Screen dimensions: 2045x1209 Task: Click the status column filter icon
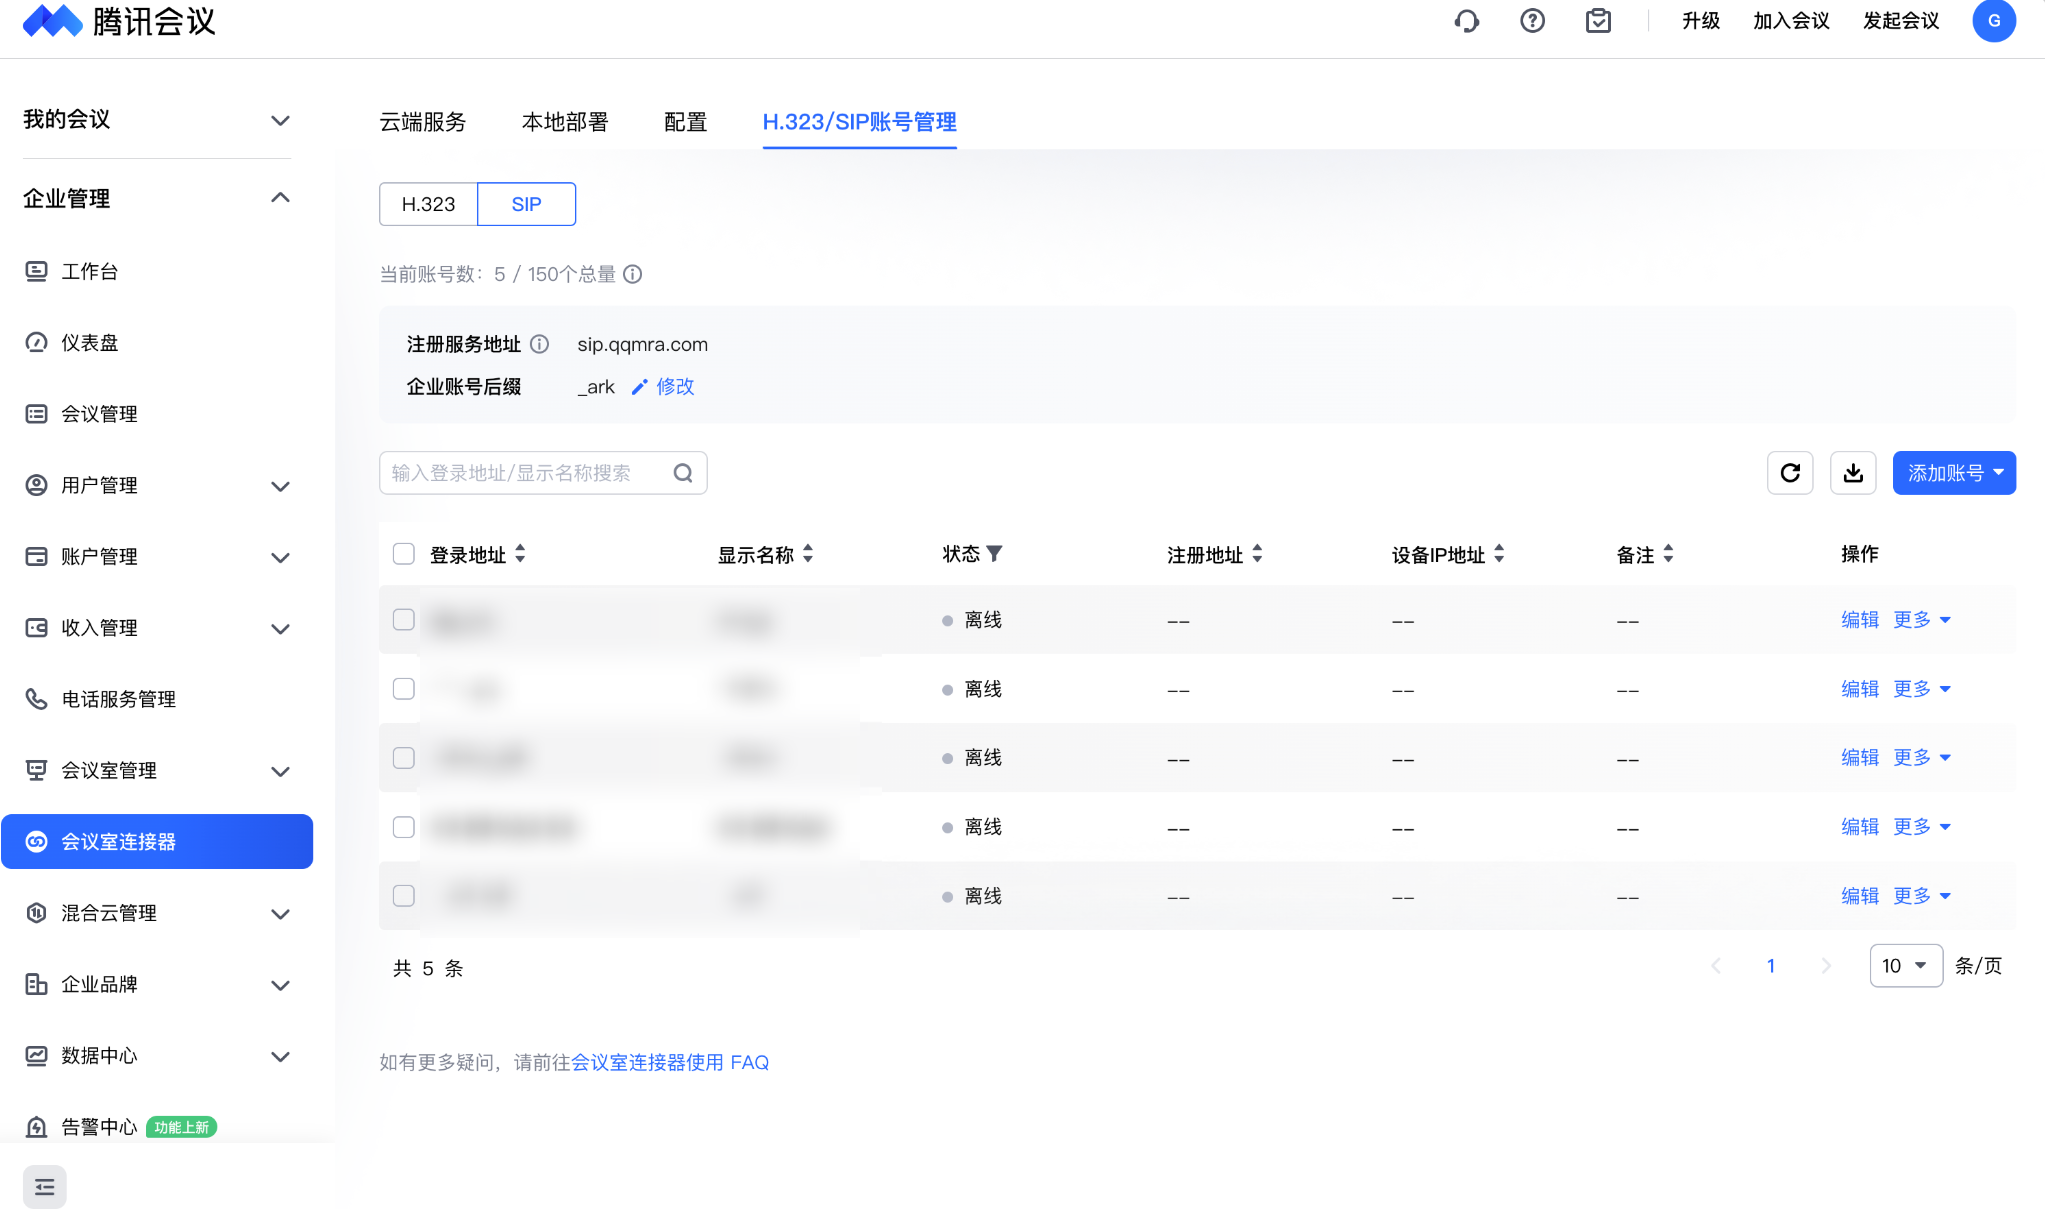[994, 554]
